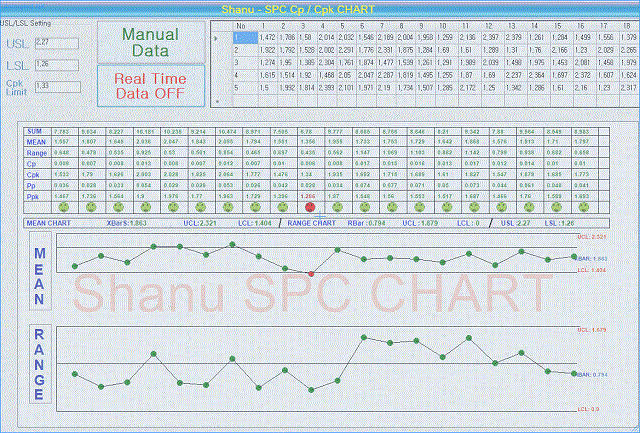
Task: Click the red point on the MEAN chart
Action: click(311, 274)
